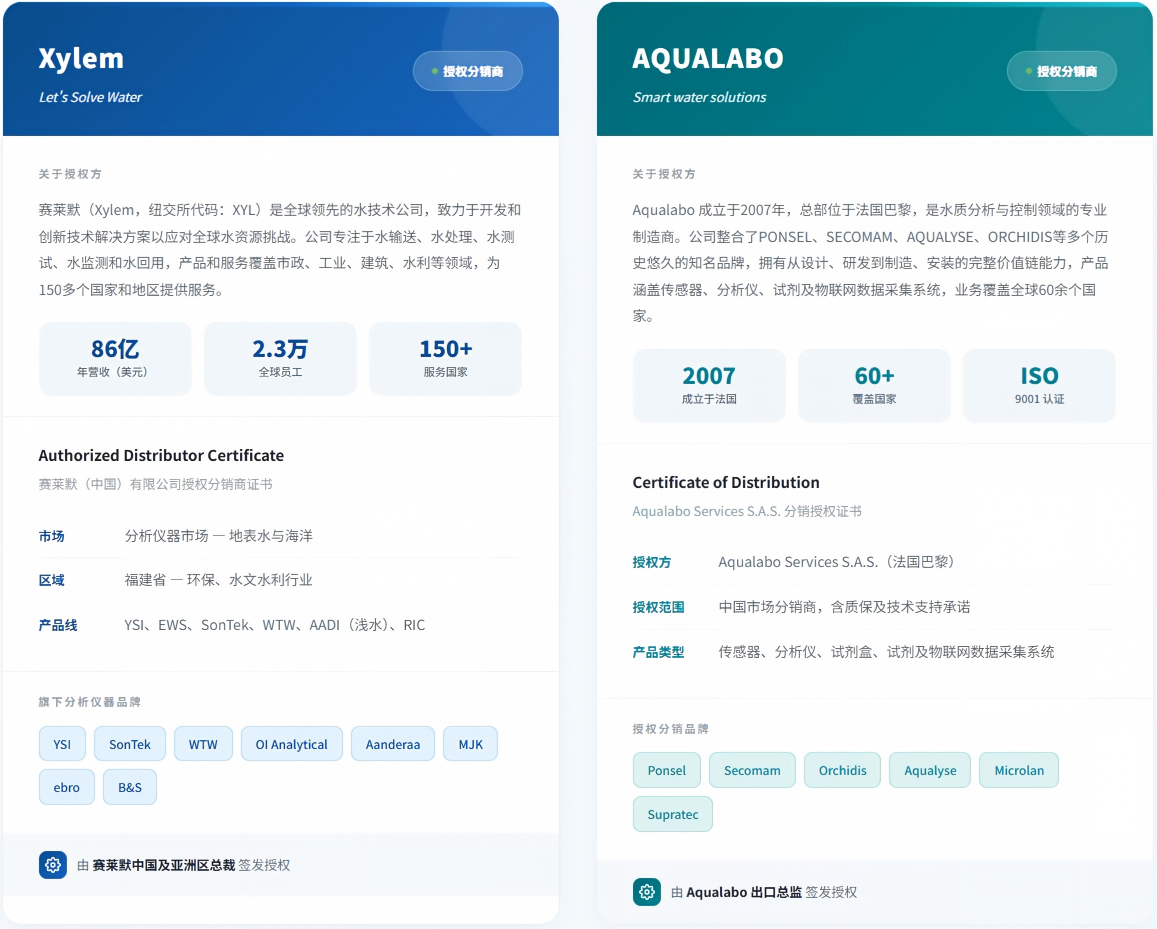
Task: Click the 旗下分析仪器品牌 section label
Action: click(x=89, y=702)
